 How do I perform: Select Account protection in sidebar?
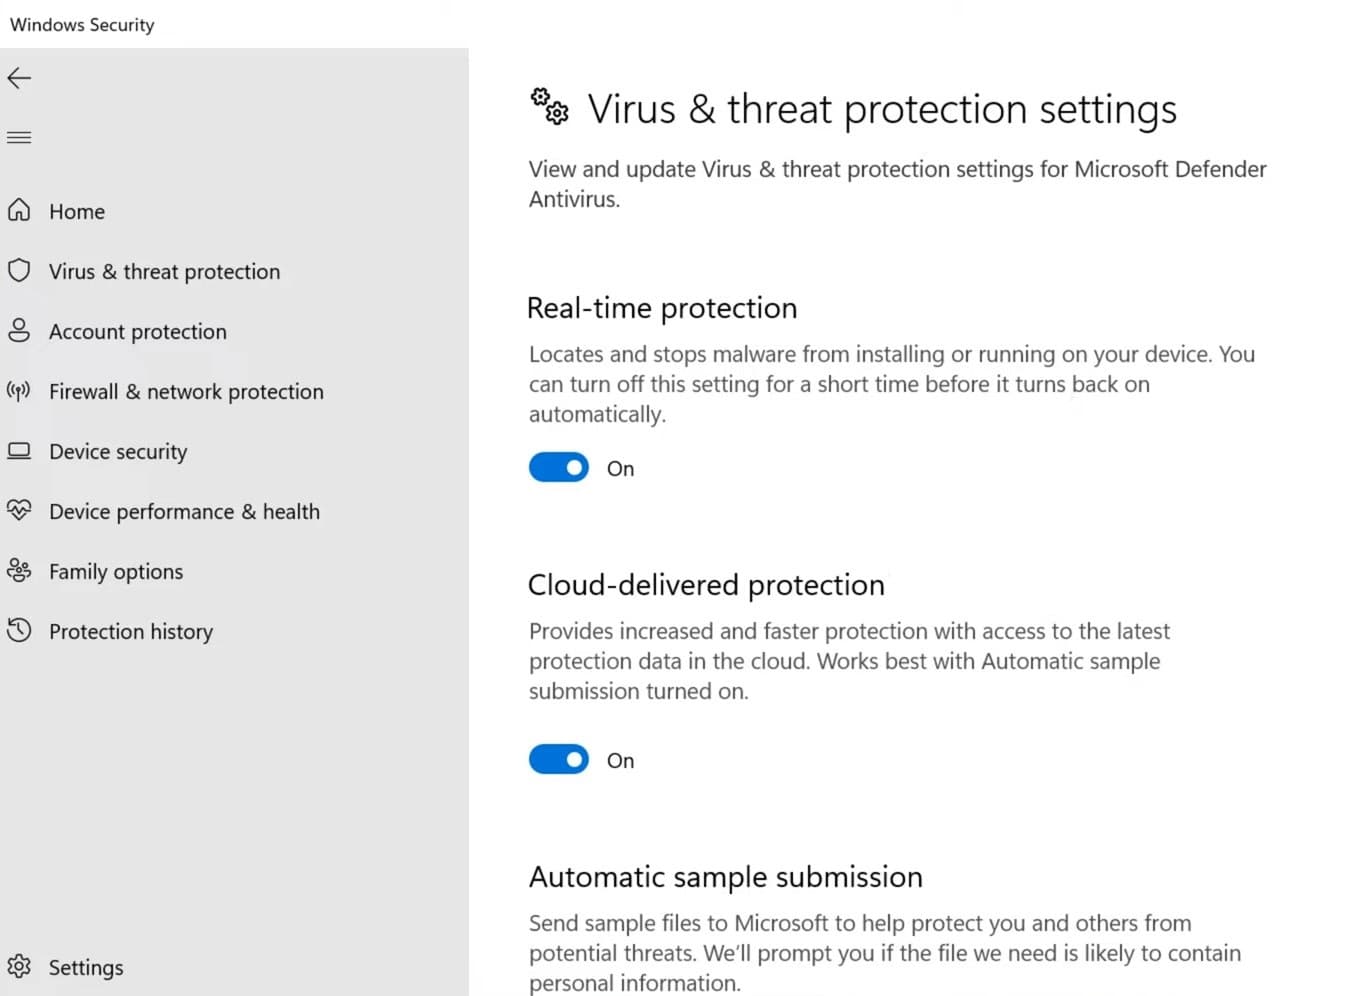[x=138, y=332]
